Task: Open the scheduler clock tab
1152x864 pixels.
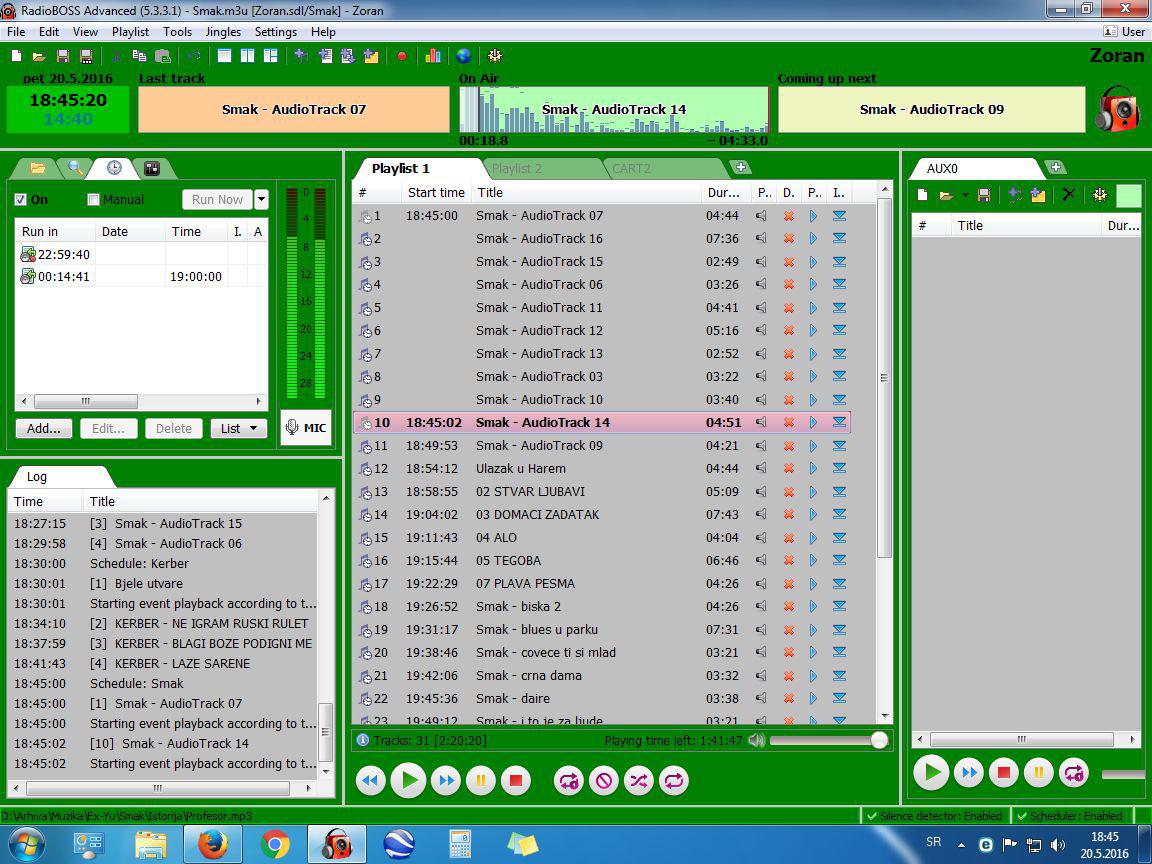Action: (x=114, y=168)
